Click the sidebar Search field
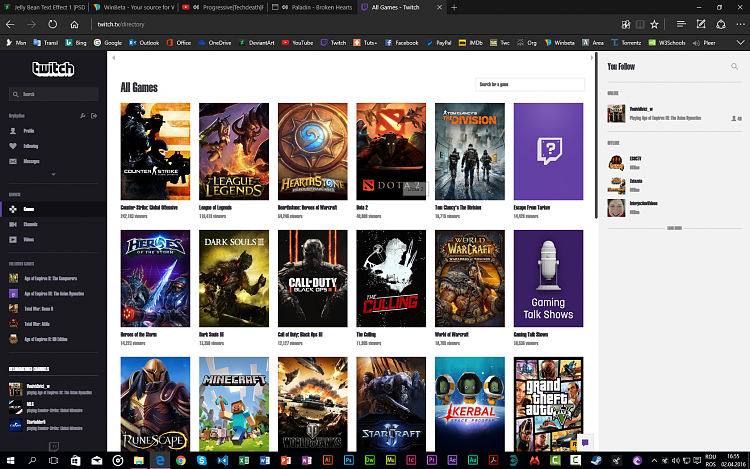 pos(54,94)
